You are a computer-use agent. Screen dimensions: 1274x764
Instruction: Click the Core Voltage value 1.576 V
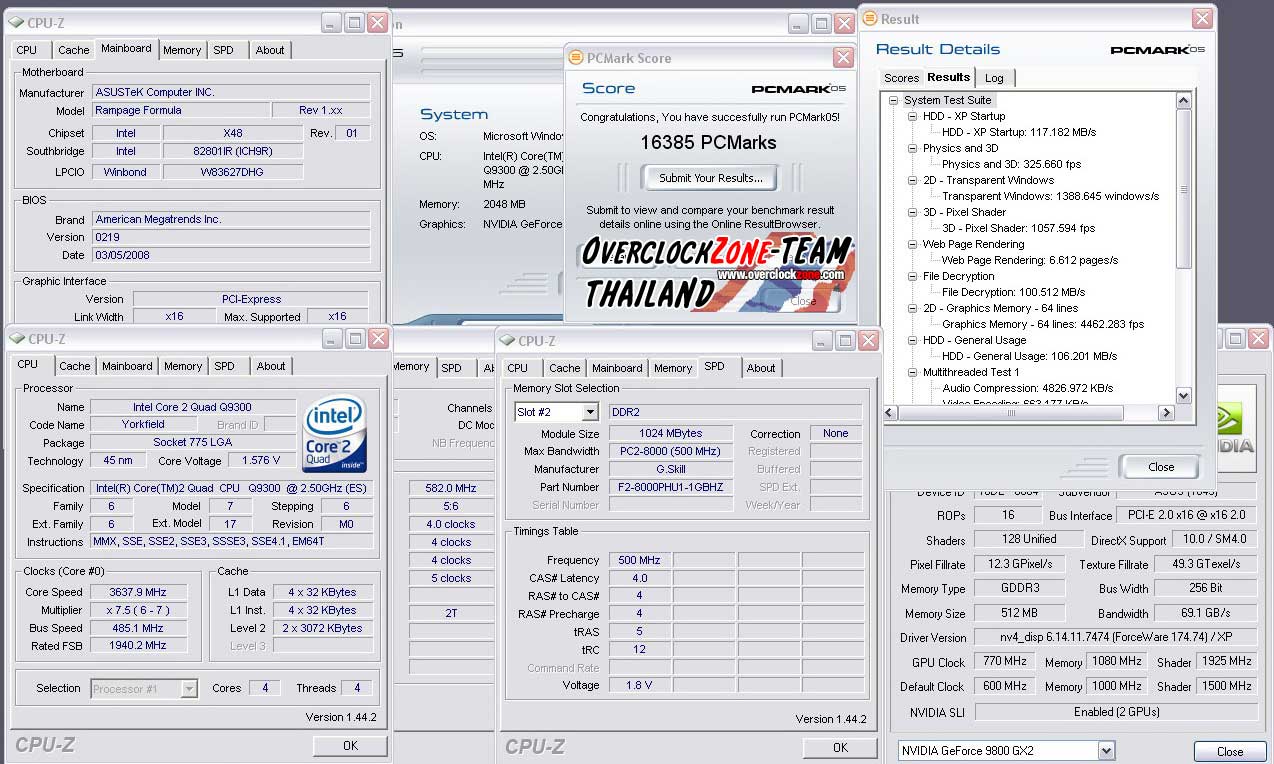click(262, 461)
